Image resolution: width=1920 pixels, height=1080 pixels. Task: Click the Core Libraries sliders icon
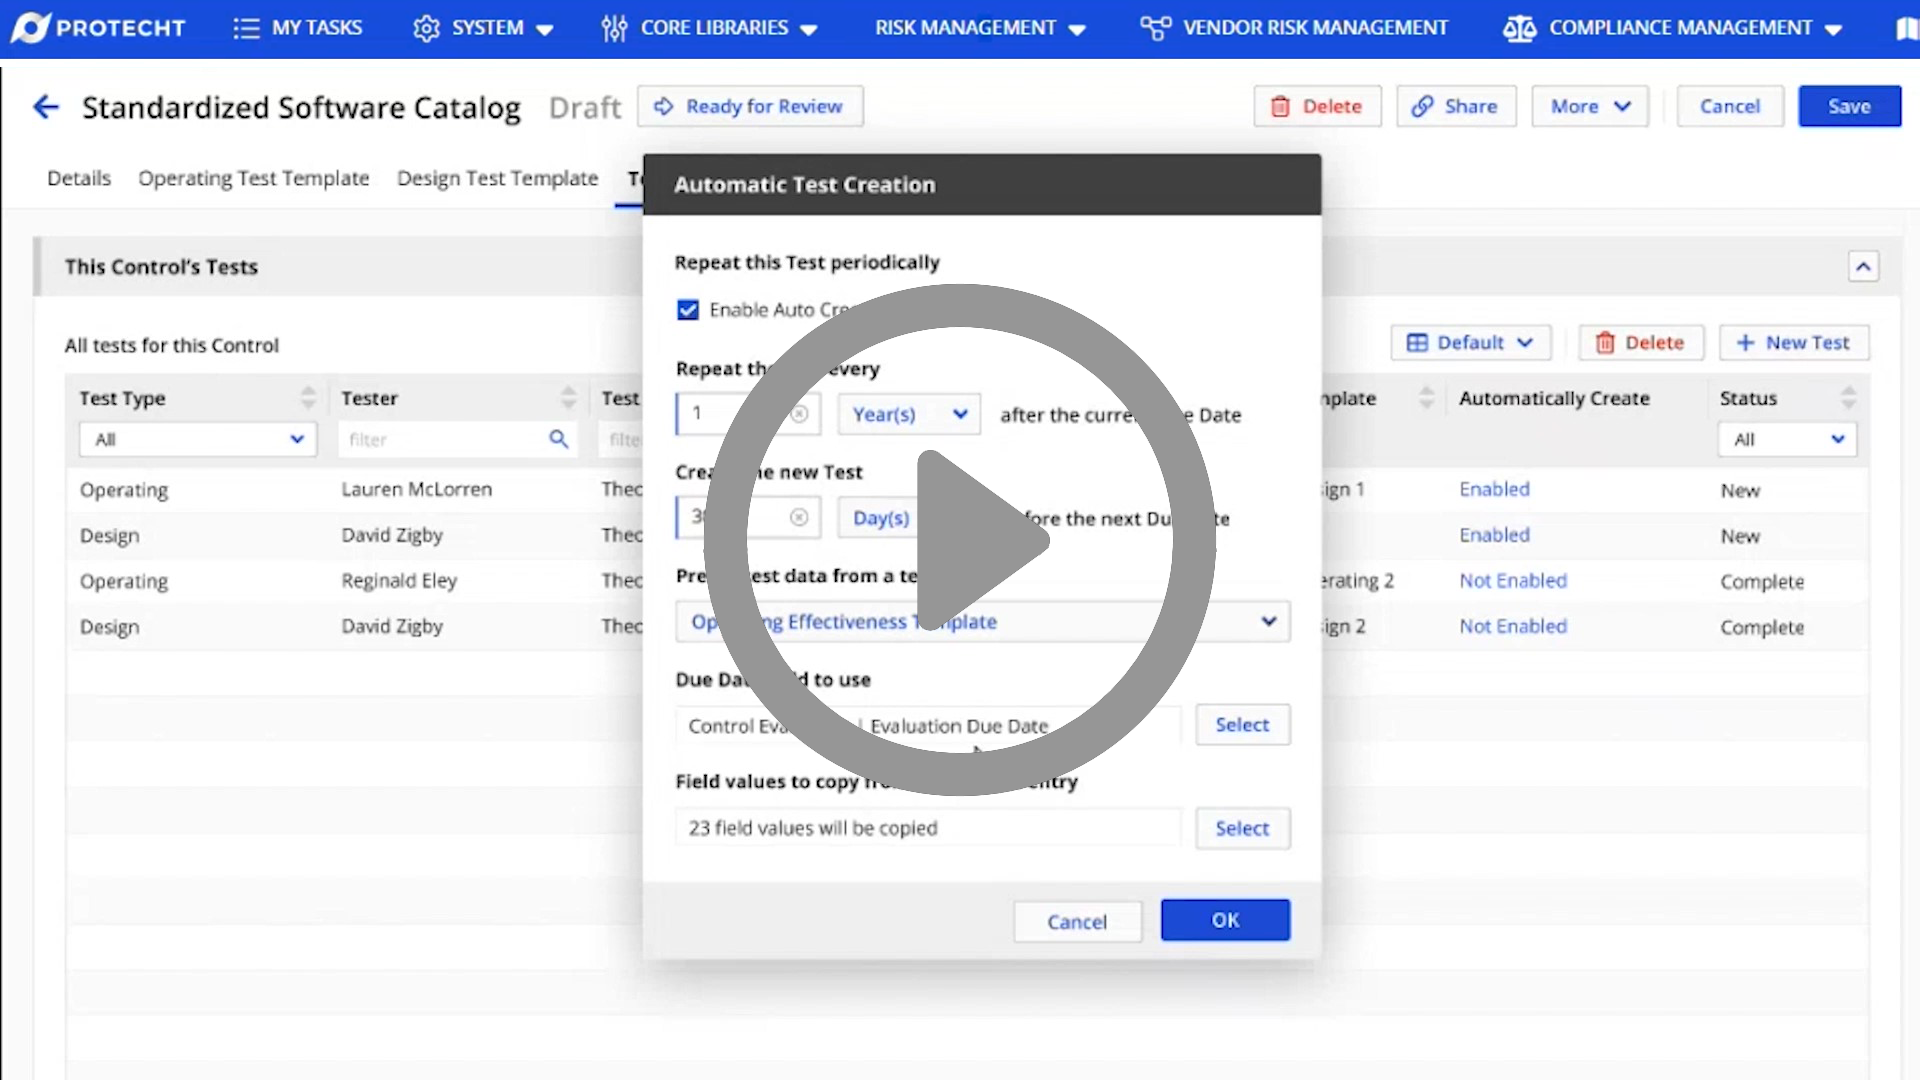pos(613,28)
